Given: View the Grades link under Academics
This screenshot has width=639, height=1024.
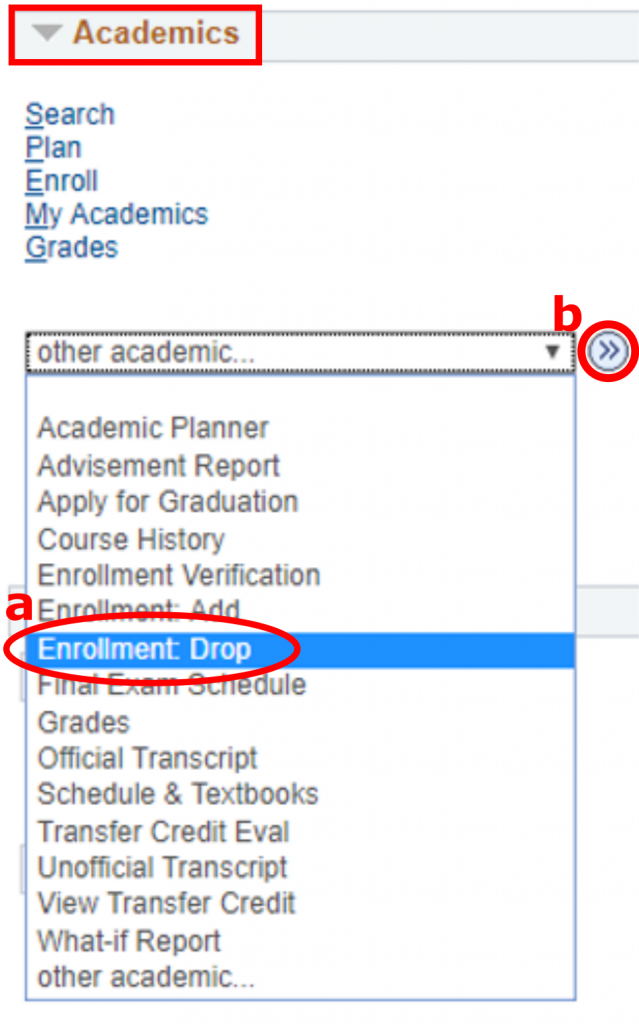Looking at the screenshot, I should coord(71,247).
